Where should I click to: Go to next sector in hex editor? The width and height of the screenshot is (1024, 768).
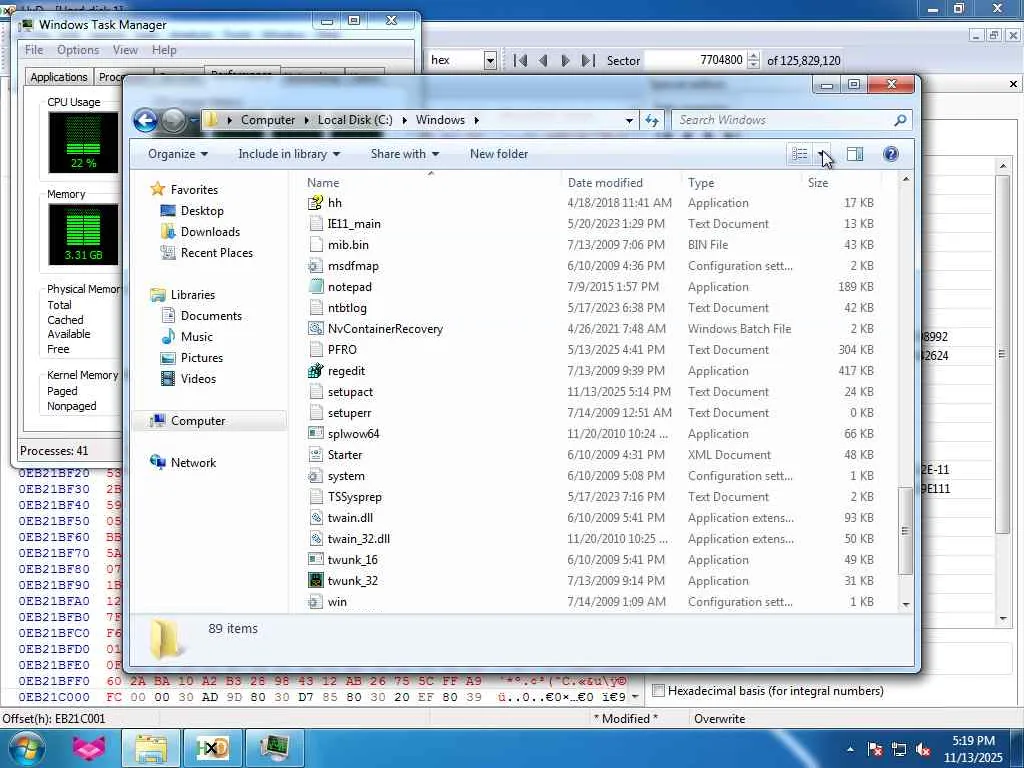pos(566,61)
